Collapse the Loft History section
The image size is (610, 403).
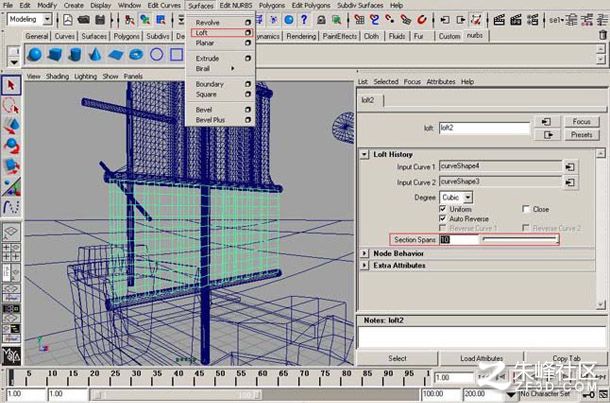coord(364,154)
